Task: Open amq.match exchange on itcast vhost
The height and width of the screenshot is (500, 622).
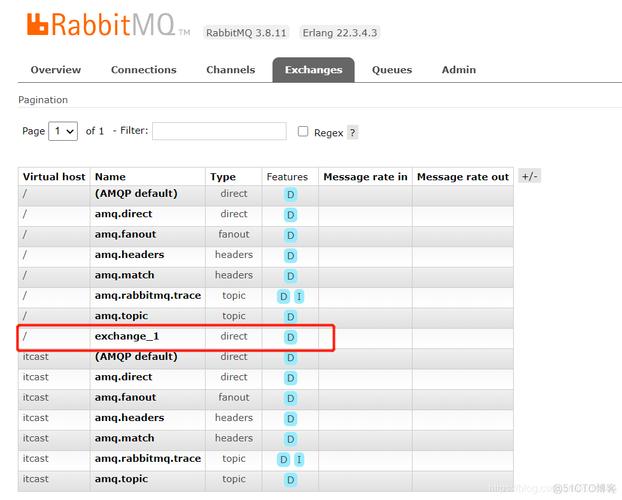Action: [x=125, y=438]
